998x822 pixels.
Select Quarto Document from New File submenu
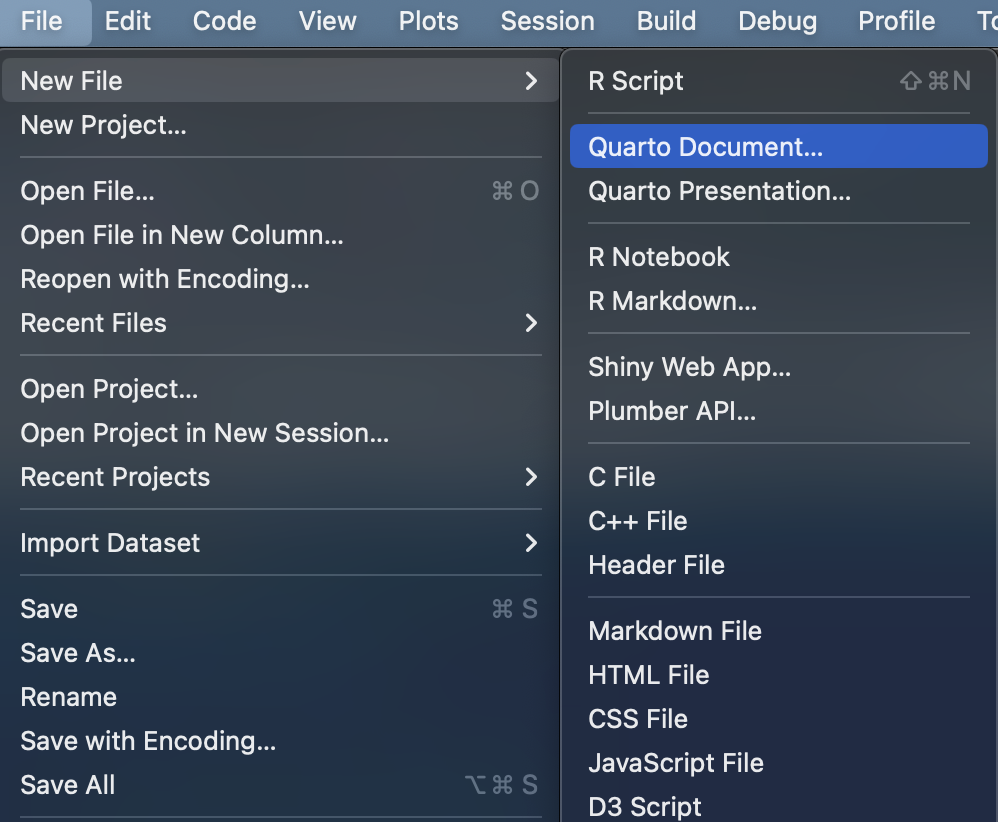(x=705, y=147)
